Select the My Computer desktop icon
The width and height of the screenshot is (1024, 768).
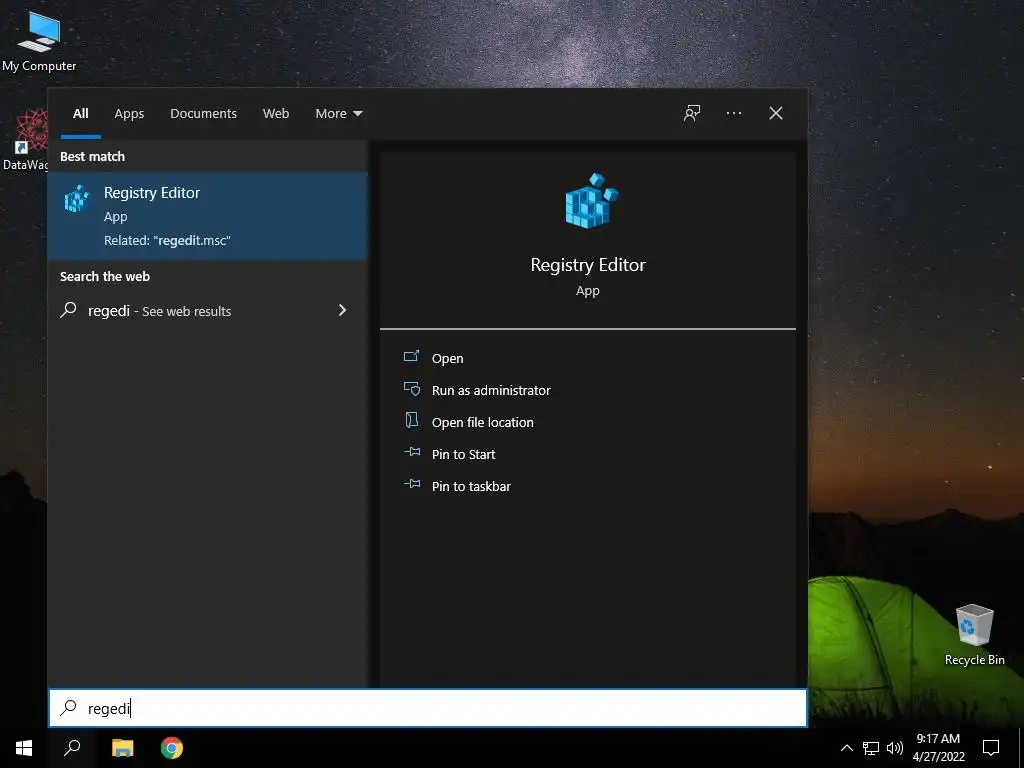(x=39, y=41)
